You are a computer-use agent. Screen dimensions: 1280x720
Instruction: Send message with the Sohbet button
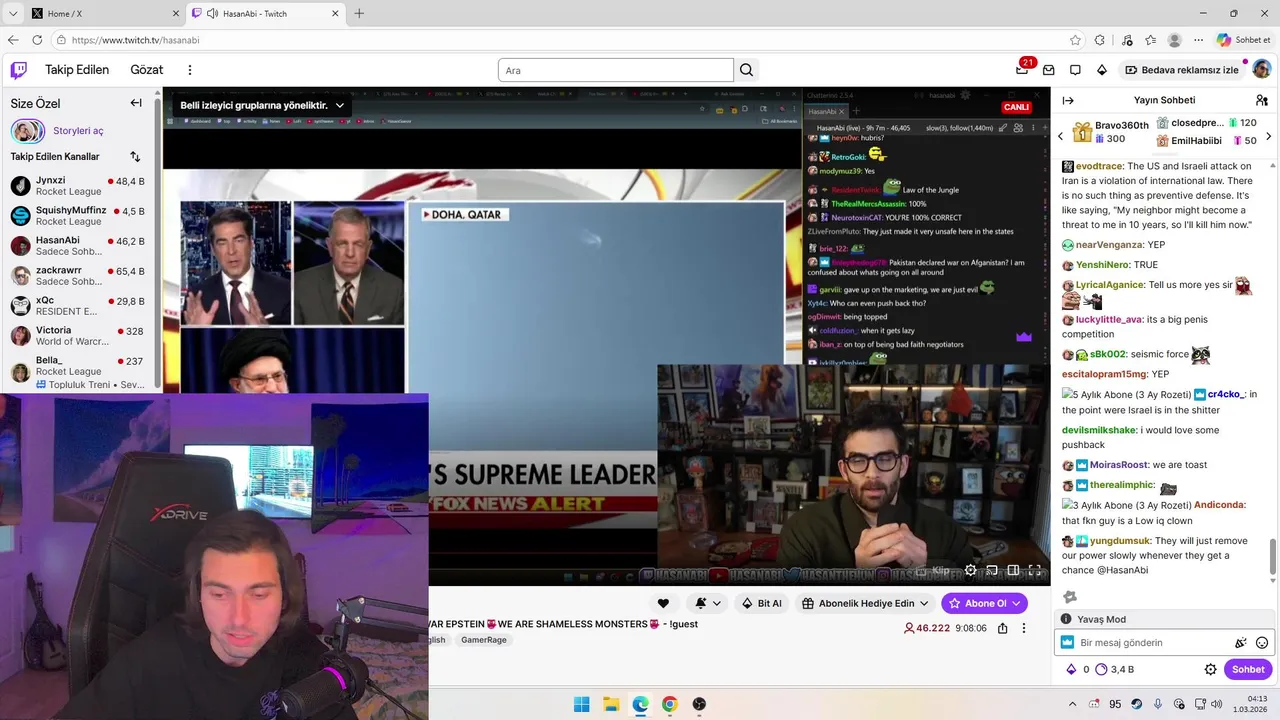[1248, 669]
